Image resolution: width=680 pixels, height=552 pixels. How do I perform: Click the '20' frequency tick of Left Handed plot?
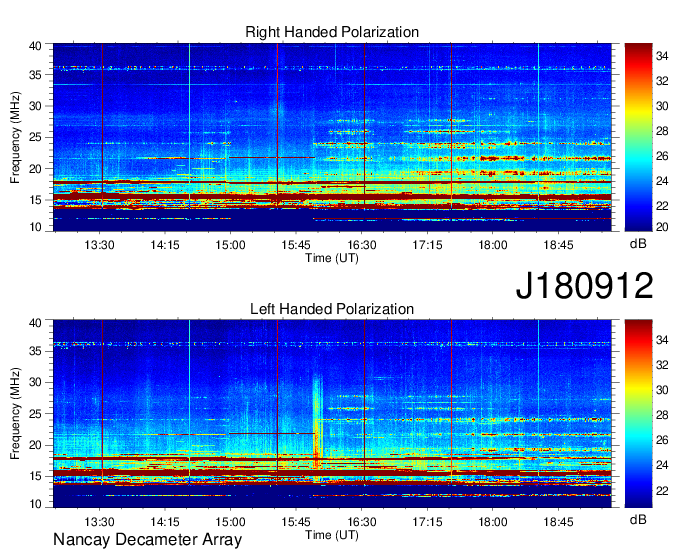(35, 445)
